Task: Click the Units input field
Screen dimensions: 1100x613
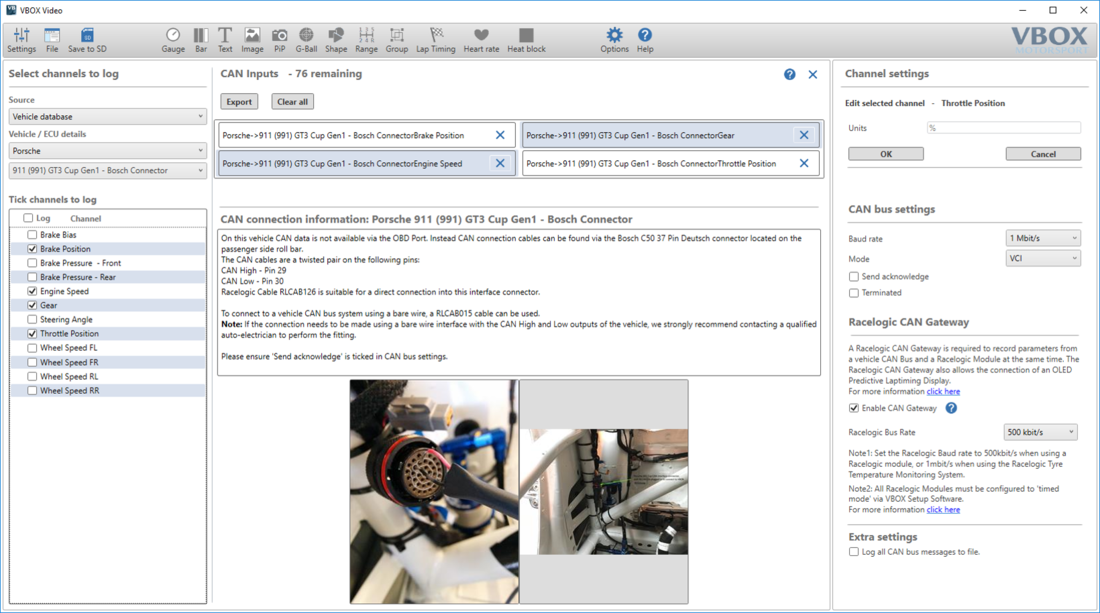Action: 1004,128
